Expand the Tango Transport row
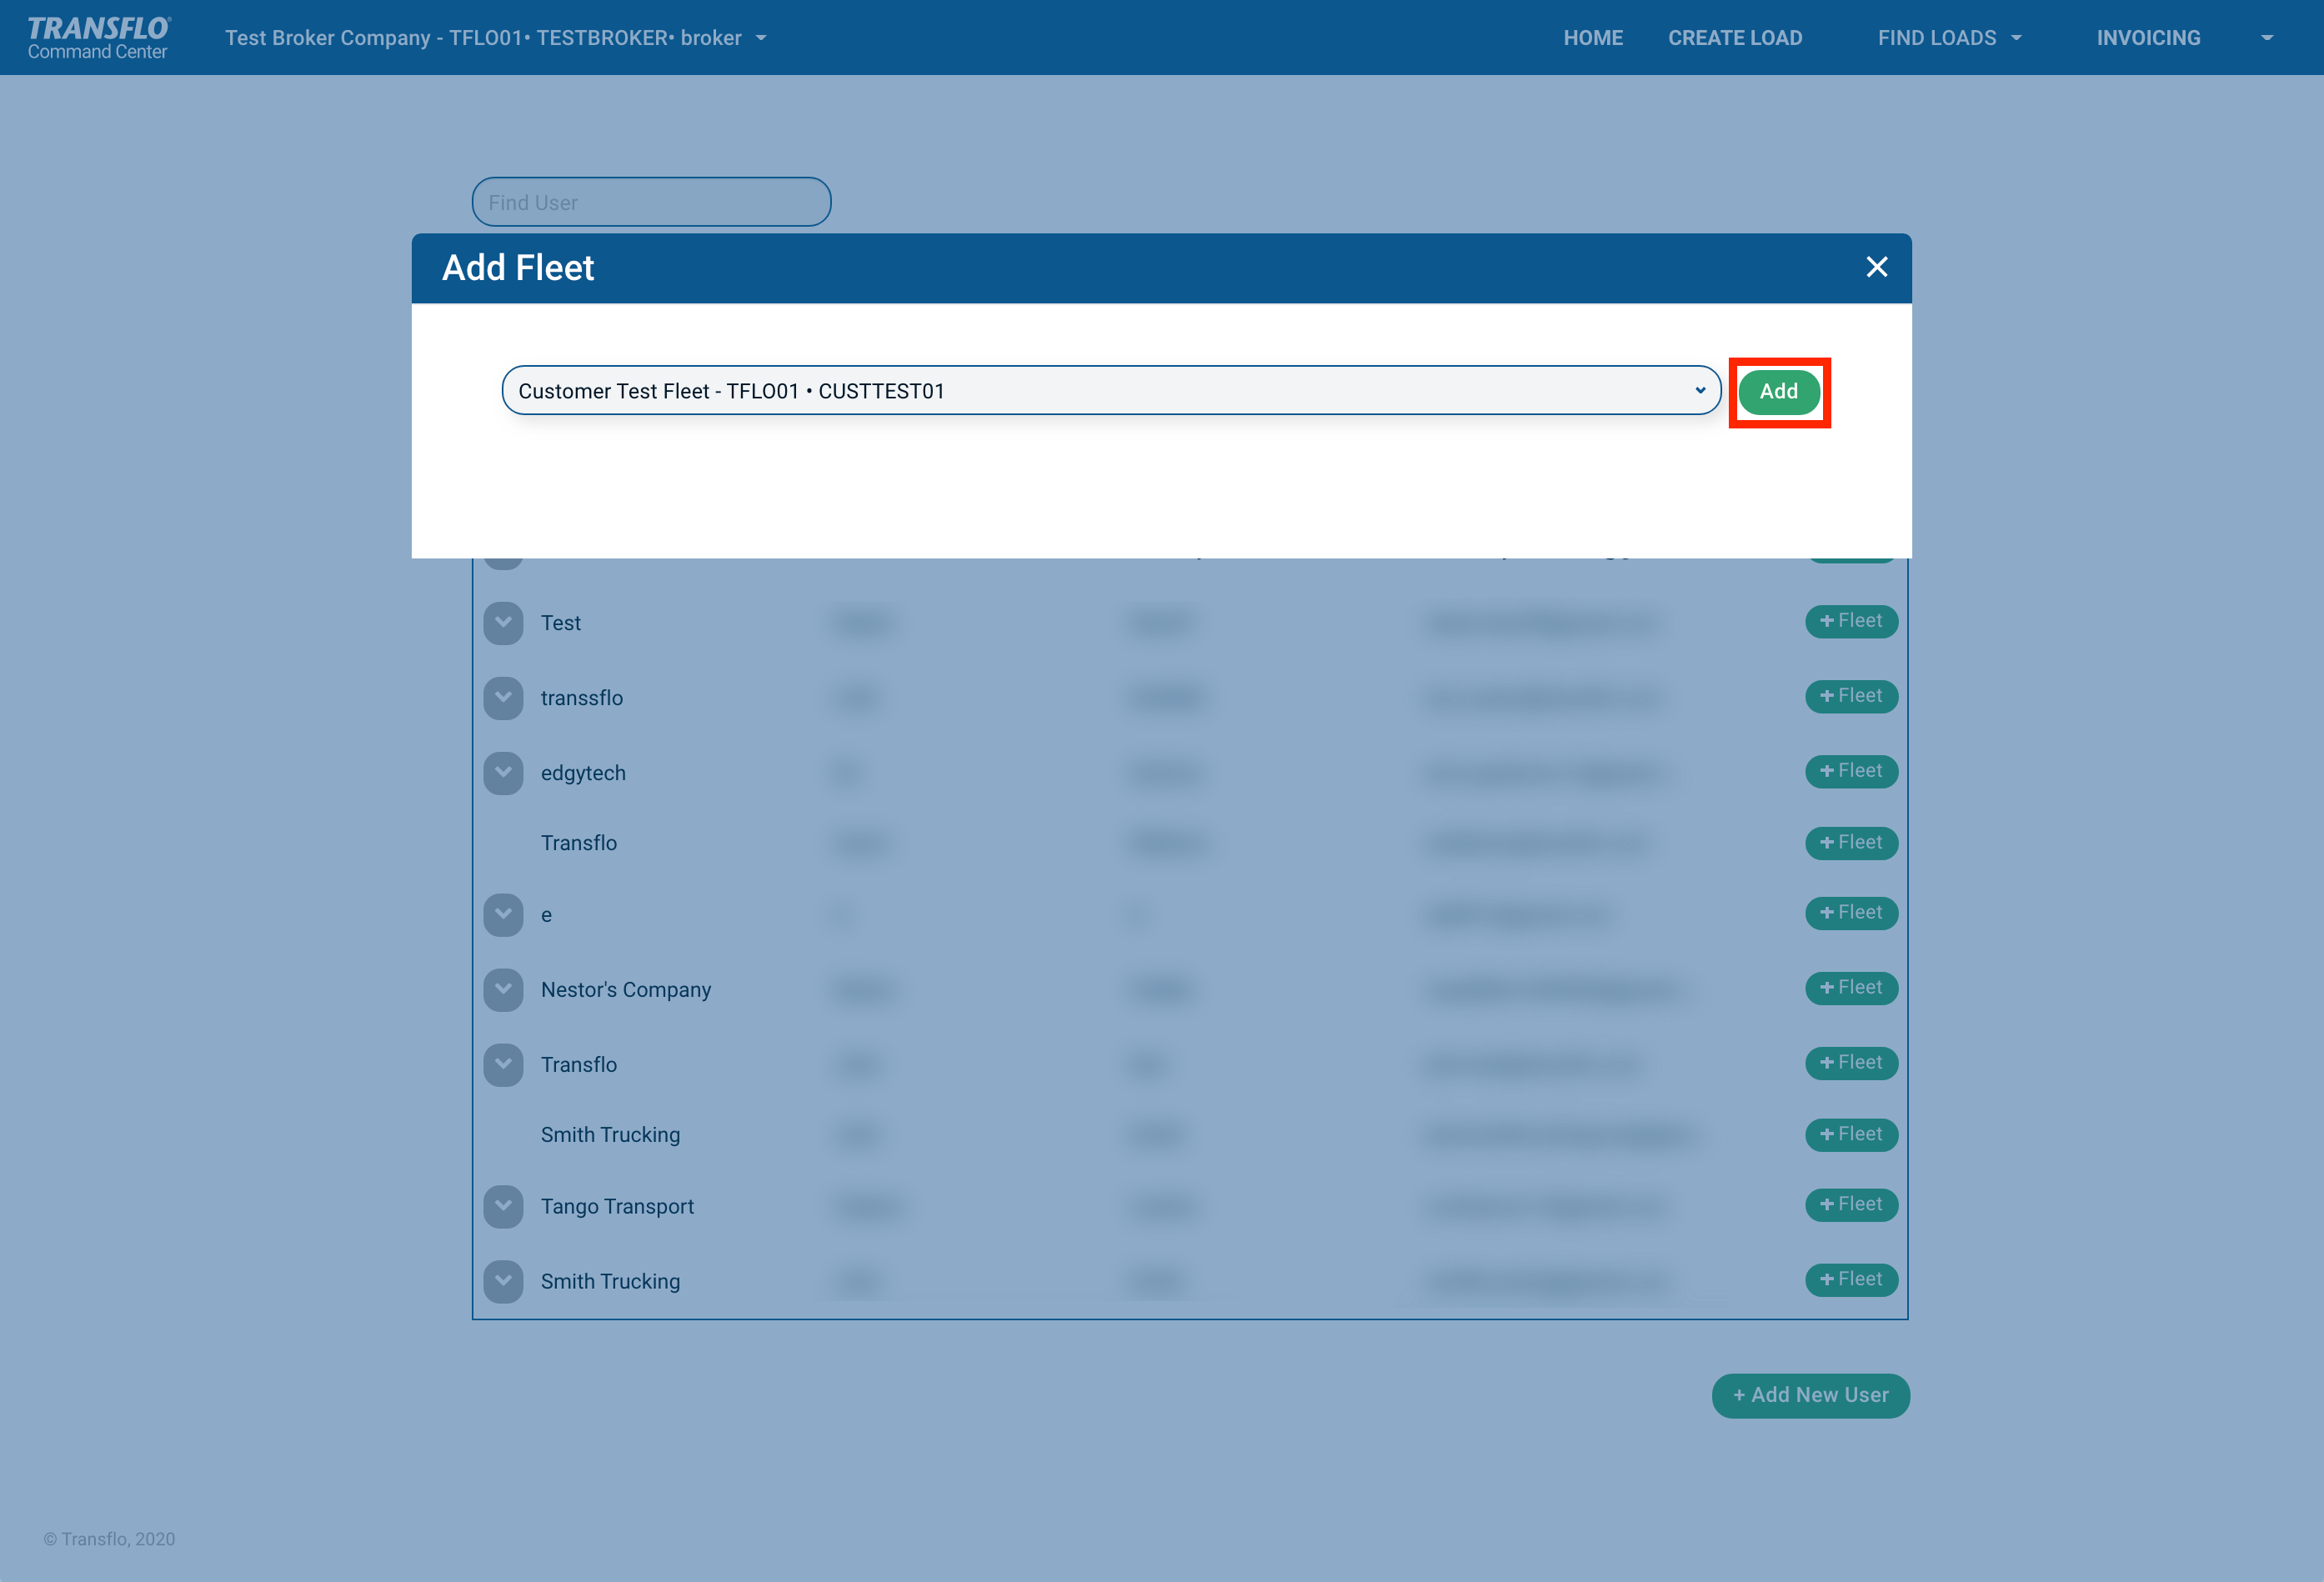 503,1206
